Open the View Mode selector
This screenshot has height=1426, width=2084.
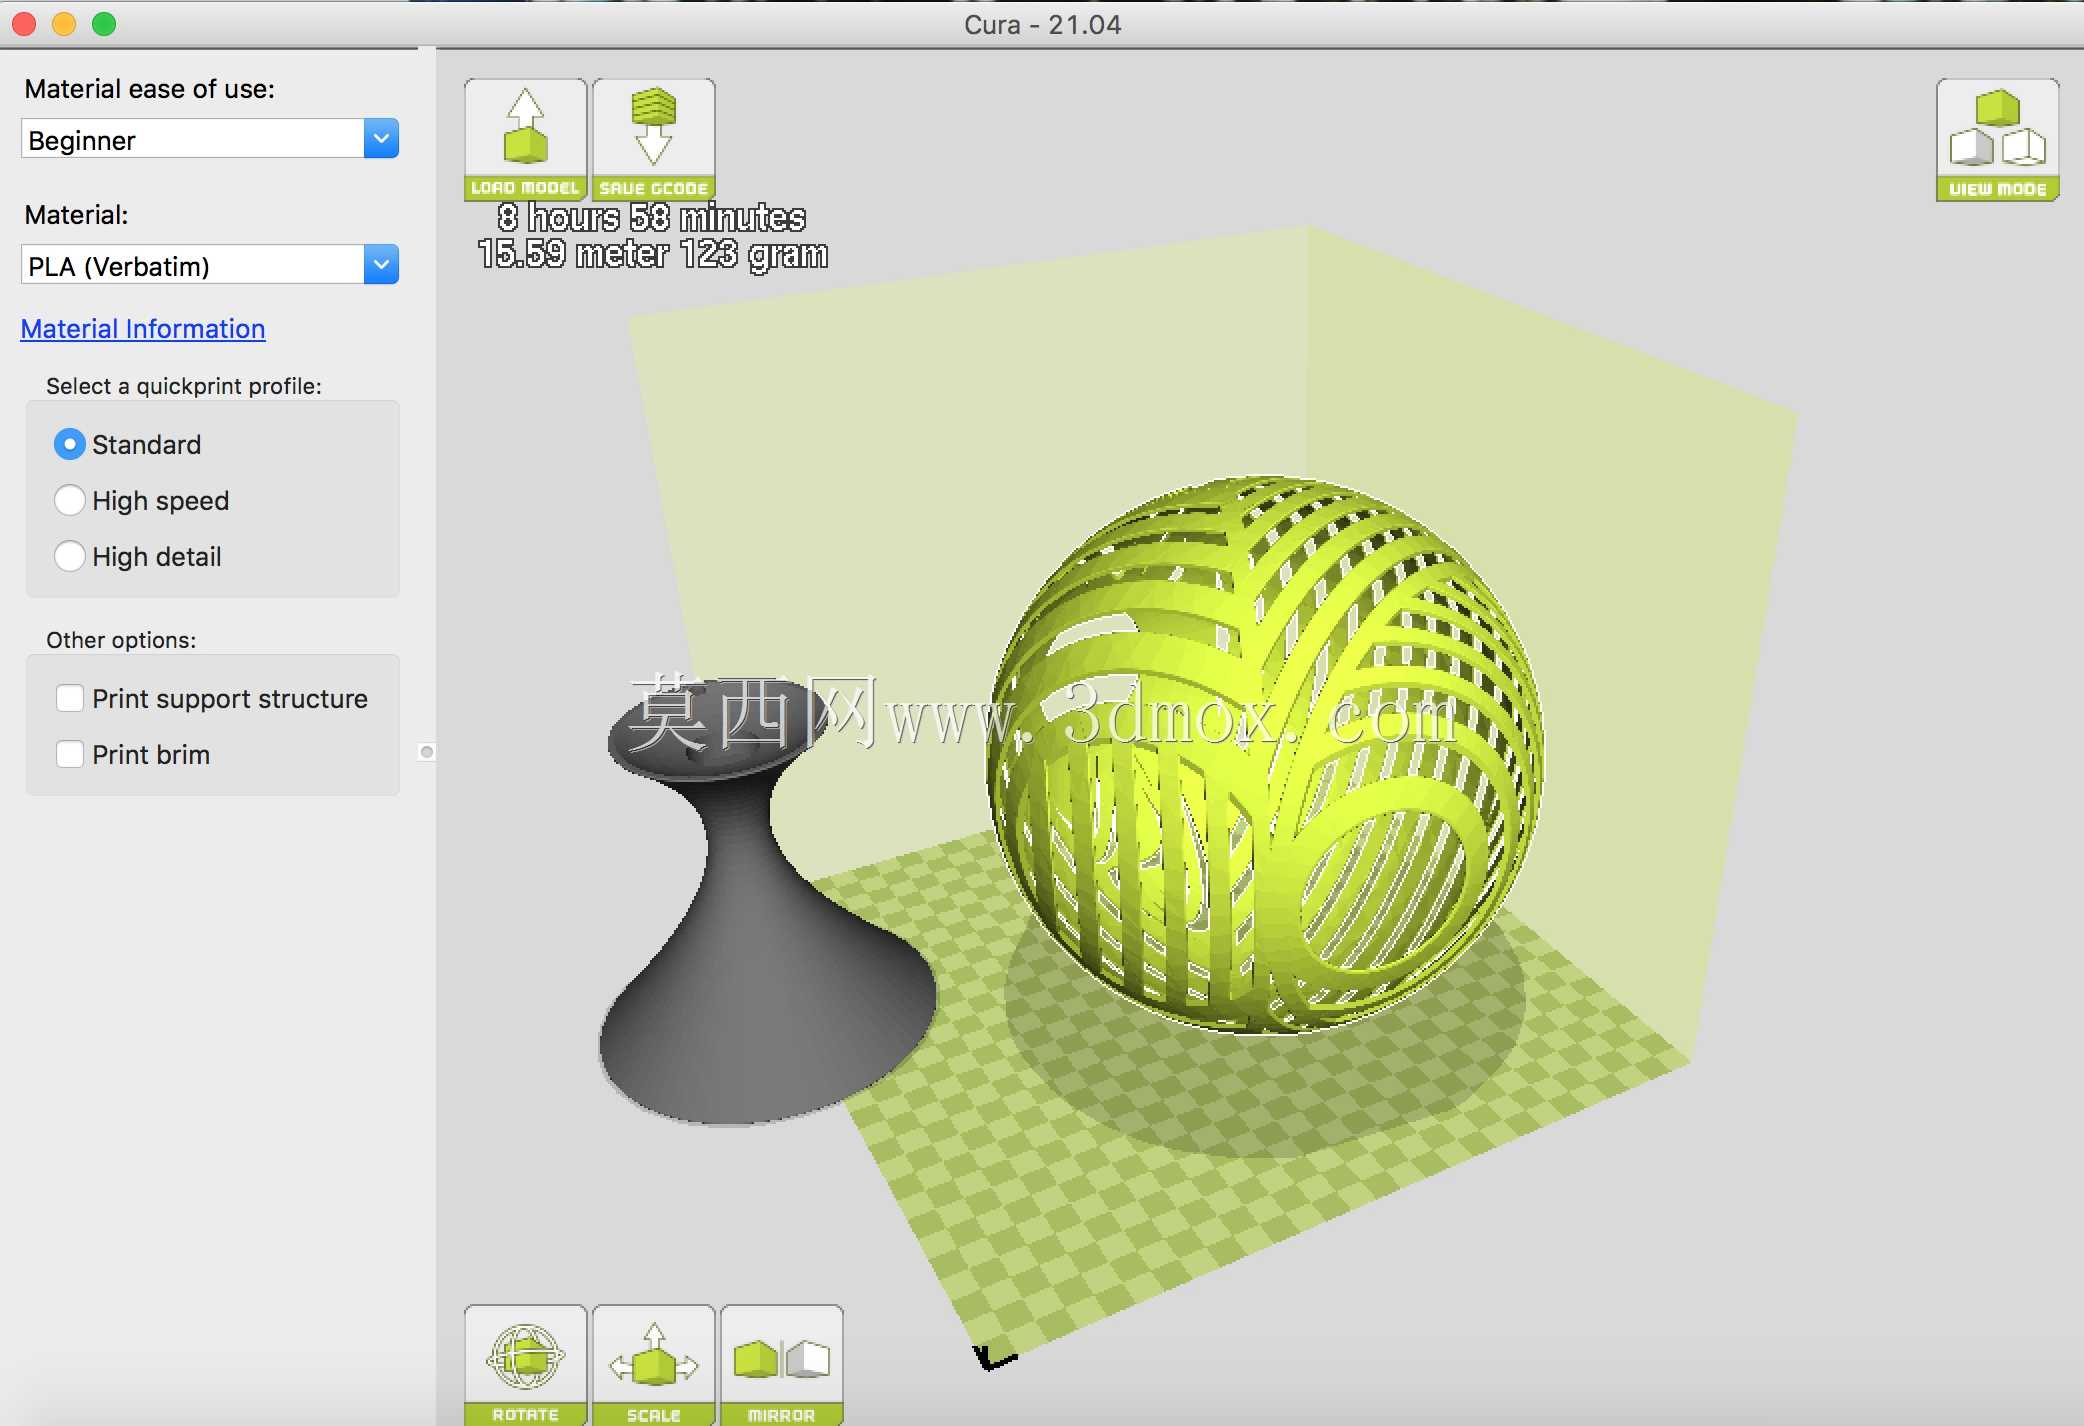(x=1997, y=140)
